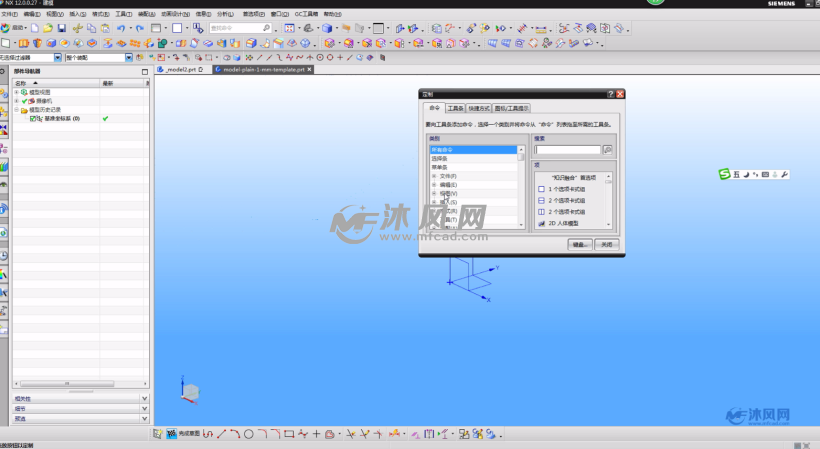This screenshot has width=820, height=449.
Task: Click the New file icon in the toolbar
Action: pos(35,28)
